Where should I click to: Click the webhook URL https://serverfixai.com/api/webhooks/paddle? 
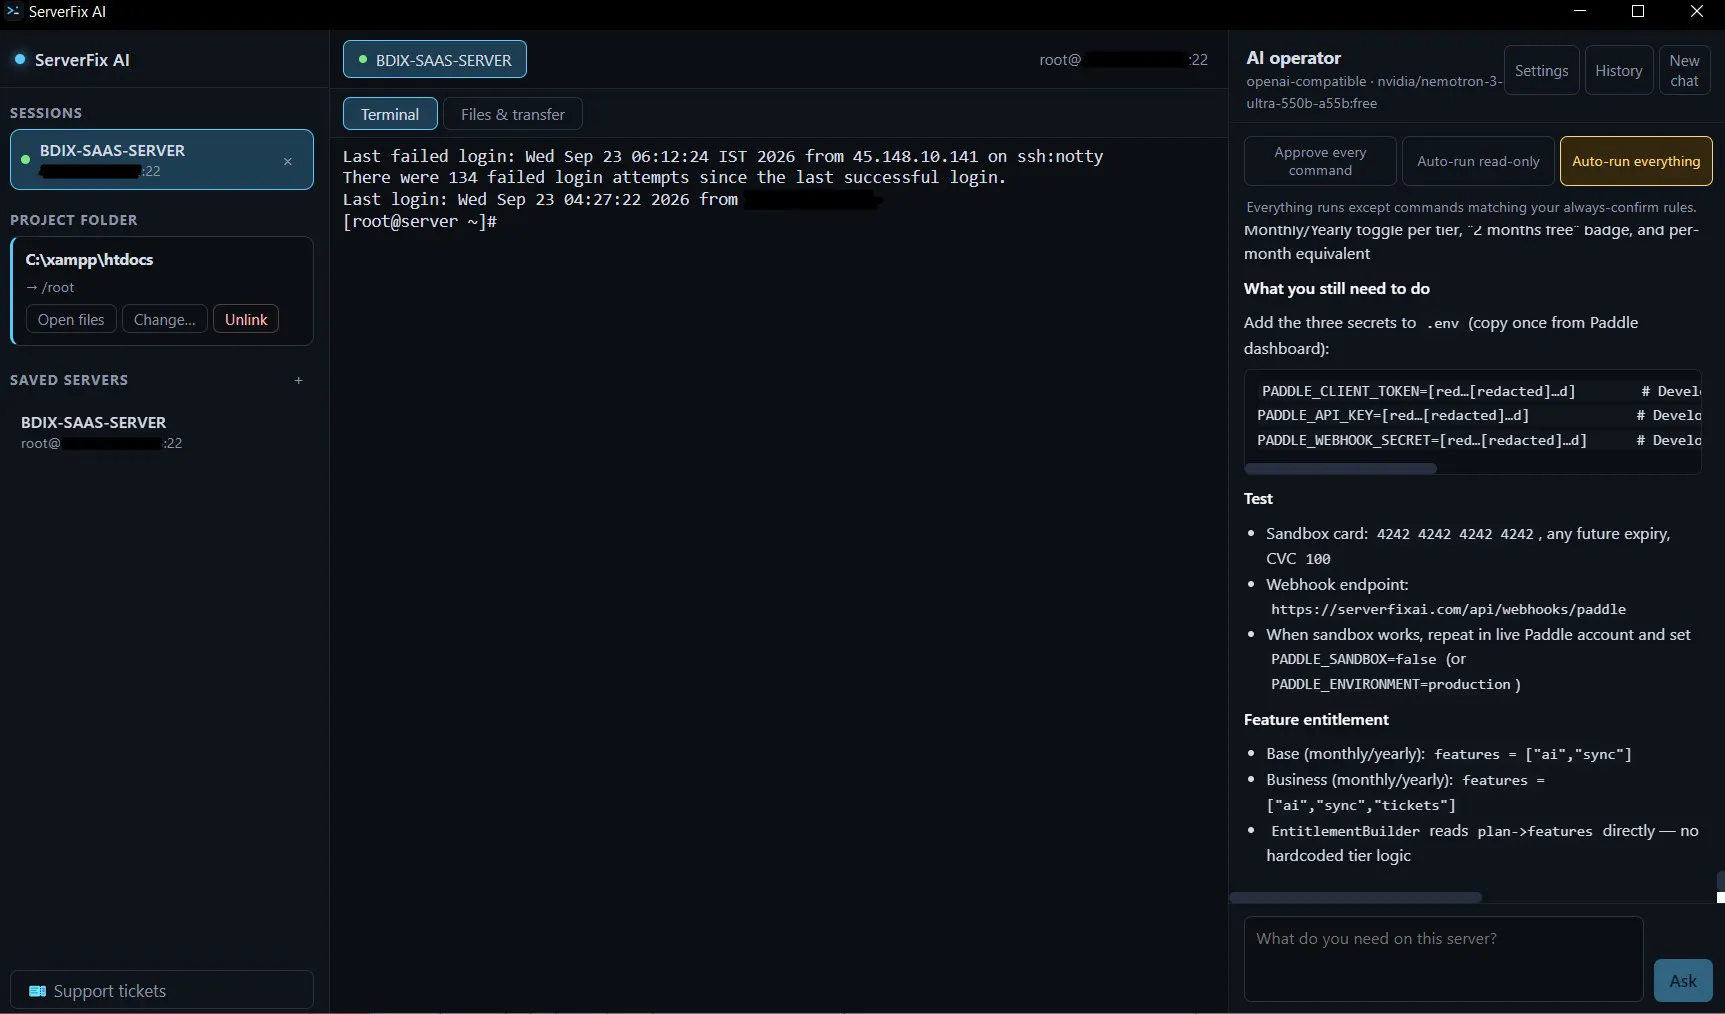[1448, 609]
